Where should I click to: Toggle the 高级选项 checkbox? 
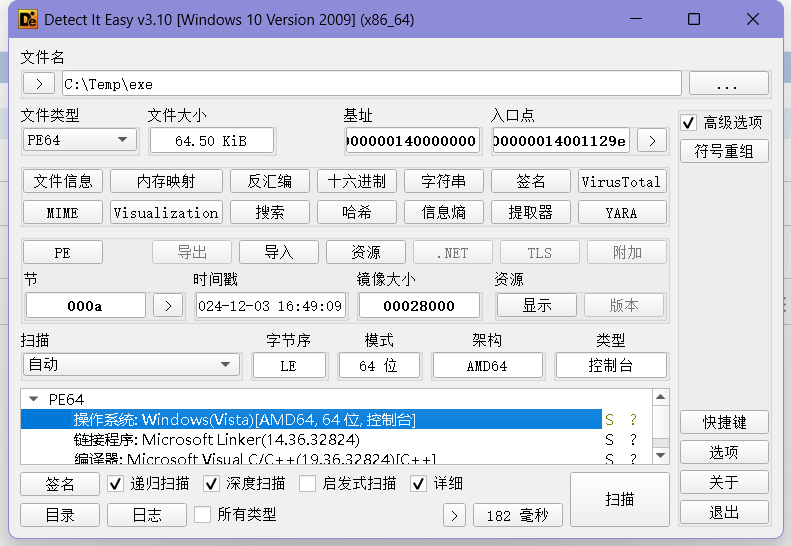(689, 123)
